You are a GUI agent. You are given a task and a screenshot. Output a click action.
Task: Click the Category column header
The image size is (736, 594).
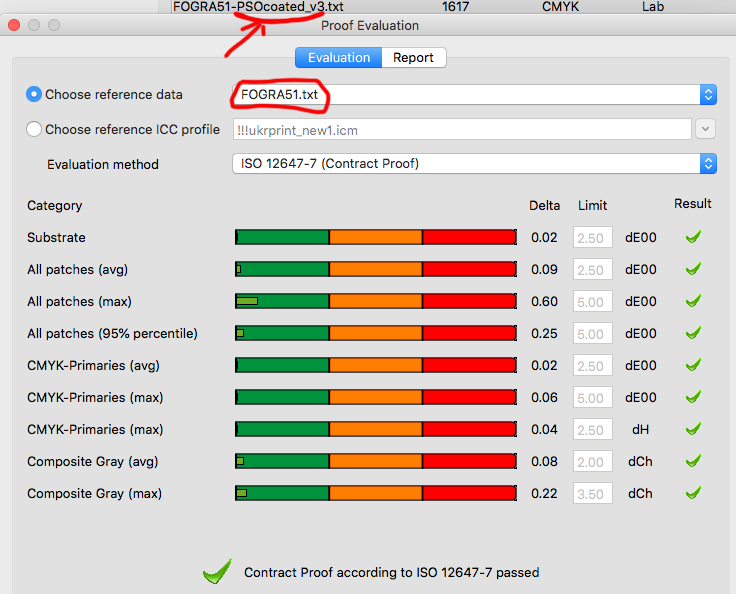click(54, 206)
